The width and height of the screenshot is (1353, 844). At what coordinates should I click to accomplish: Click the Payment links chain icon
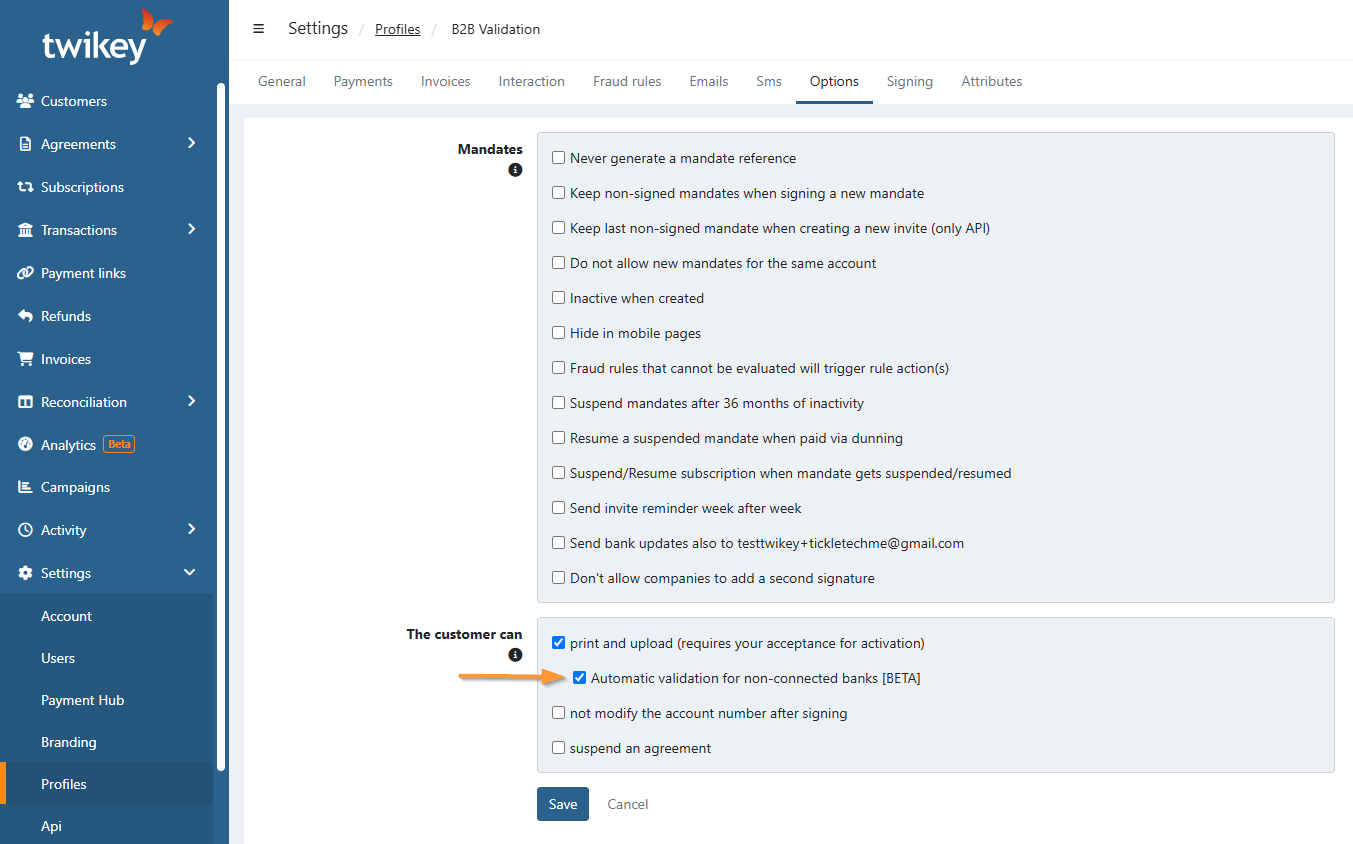(25, 273)
